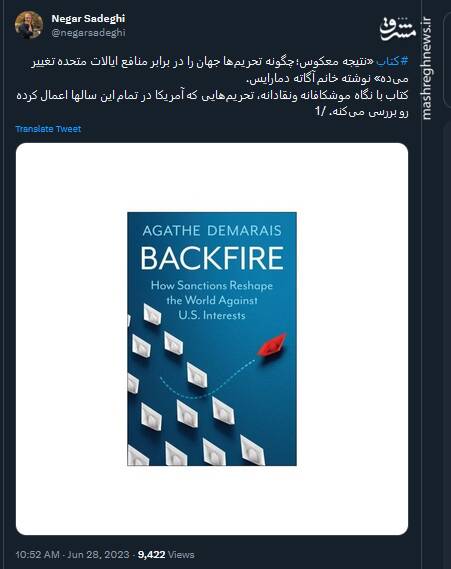Click the Agathe Demarais author name
This screenshot has height=569, width=451.
[x=212, y=230]
